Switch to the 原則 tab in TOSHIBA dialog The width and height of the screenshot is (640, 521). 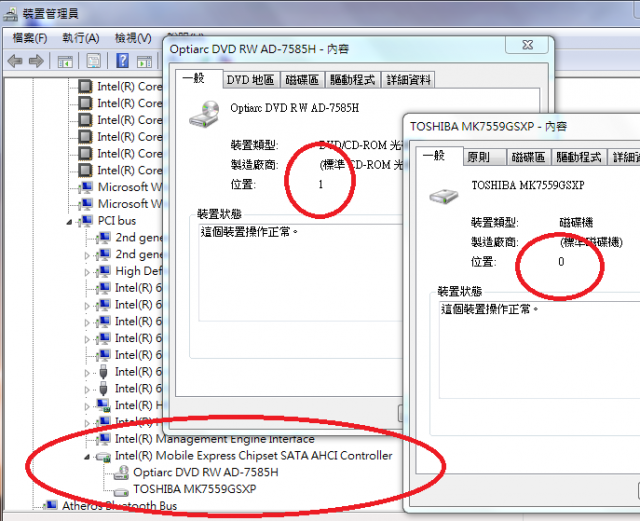click(x=485, y=157)
